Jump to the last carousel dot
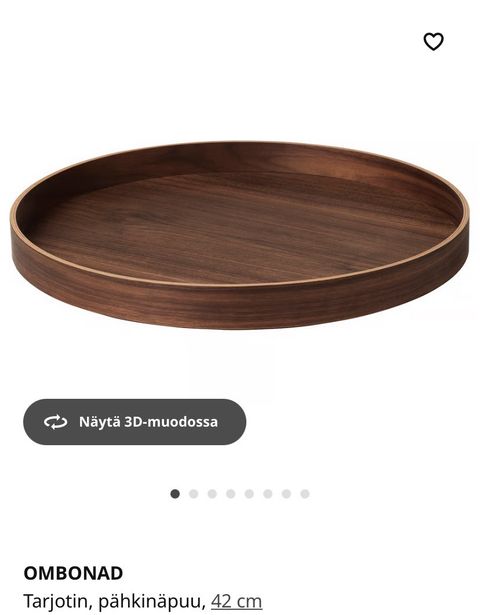The width and height of the screenshot is (480, 615). [x=305, y=494]
